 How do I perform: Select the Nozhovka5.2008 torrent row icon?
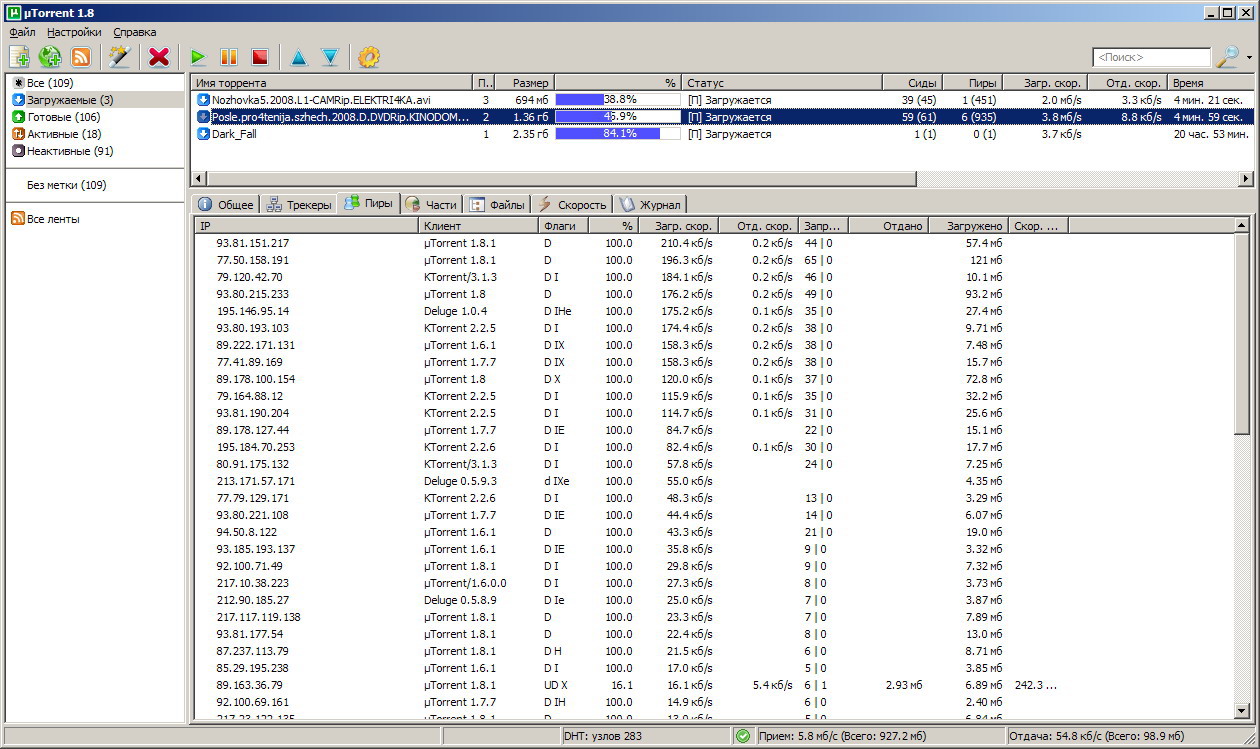pos(203,100)
